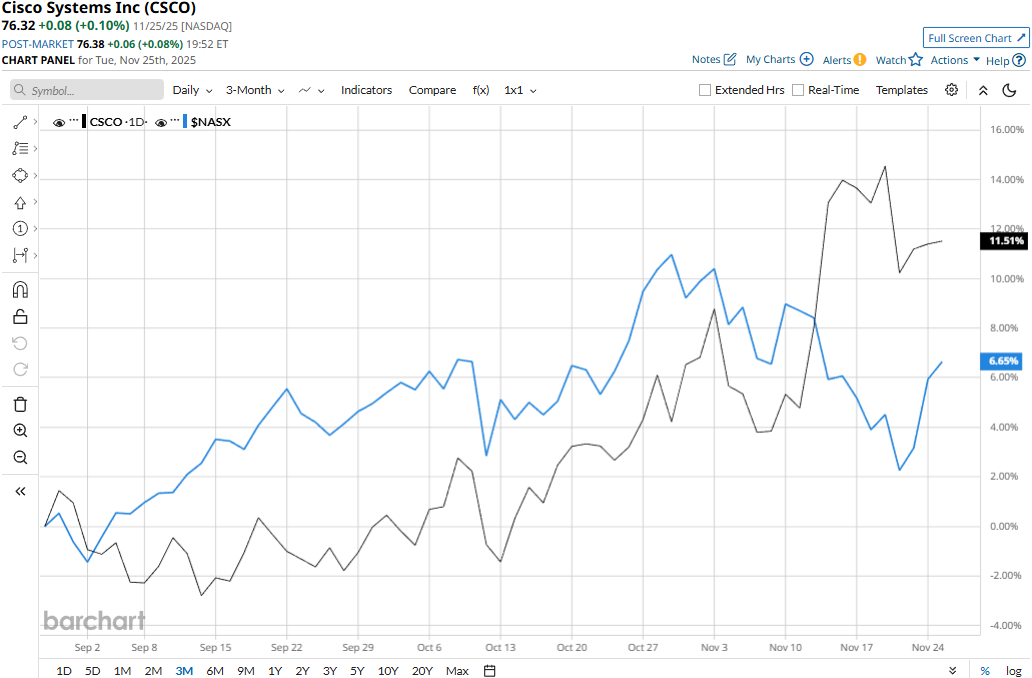Open the measure range tool
The height and width of the screenshot is (678, 1032).
[x=20, y=255]
